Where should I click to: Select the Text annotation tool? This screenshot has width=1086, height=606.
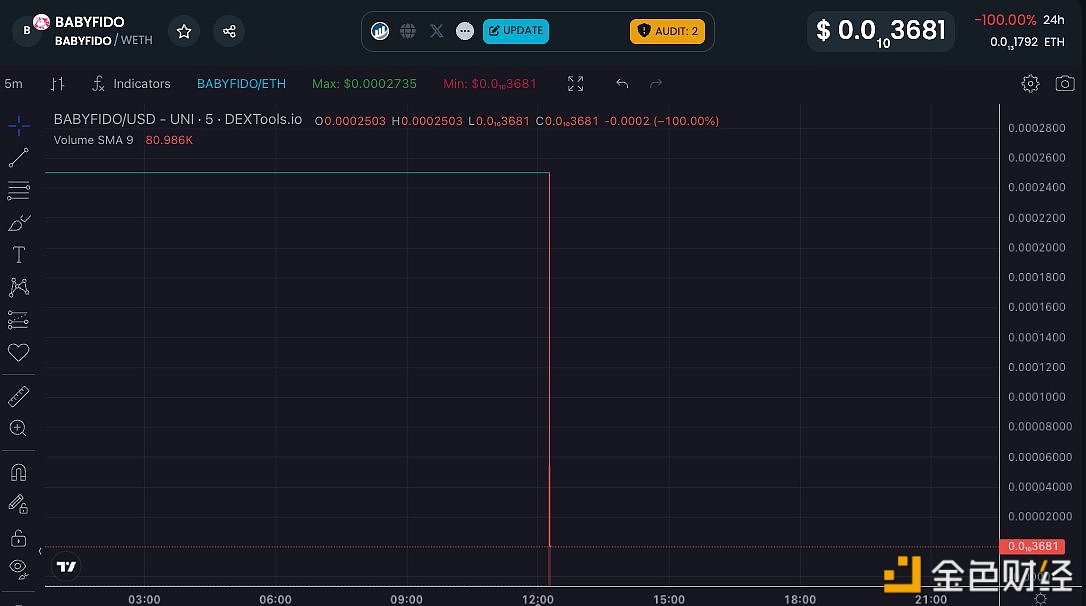pyautogui.click(x=19, y=255)
